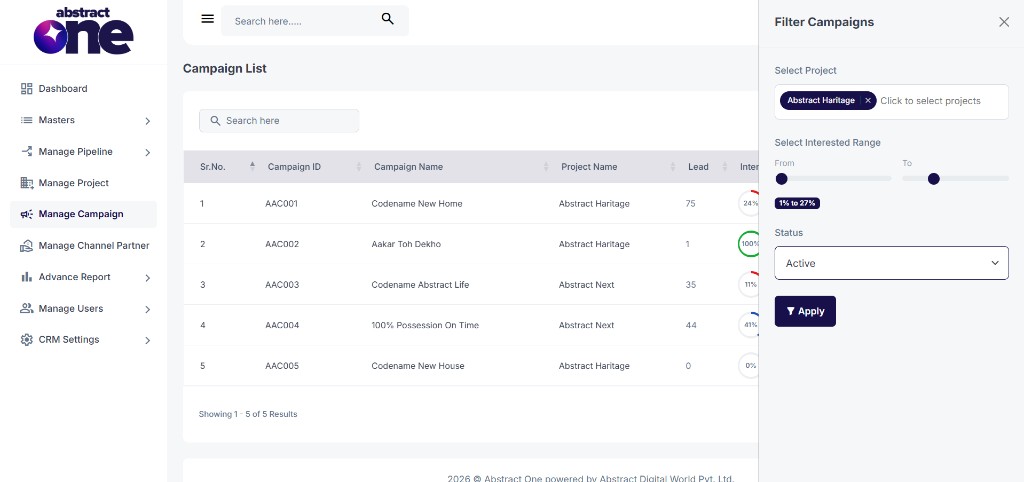Click the CRM Settings gear icon
The height and width of the screenshot is (482, 1024).
click(27, 340)
